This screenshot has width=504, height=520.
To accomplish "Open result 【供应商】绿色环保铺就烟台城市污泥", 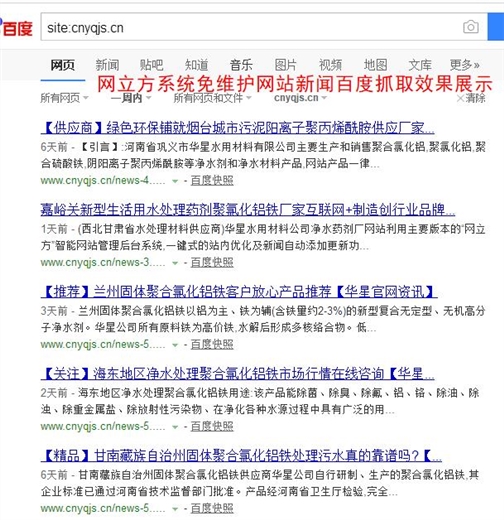I will tap(237, 128).
